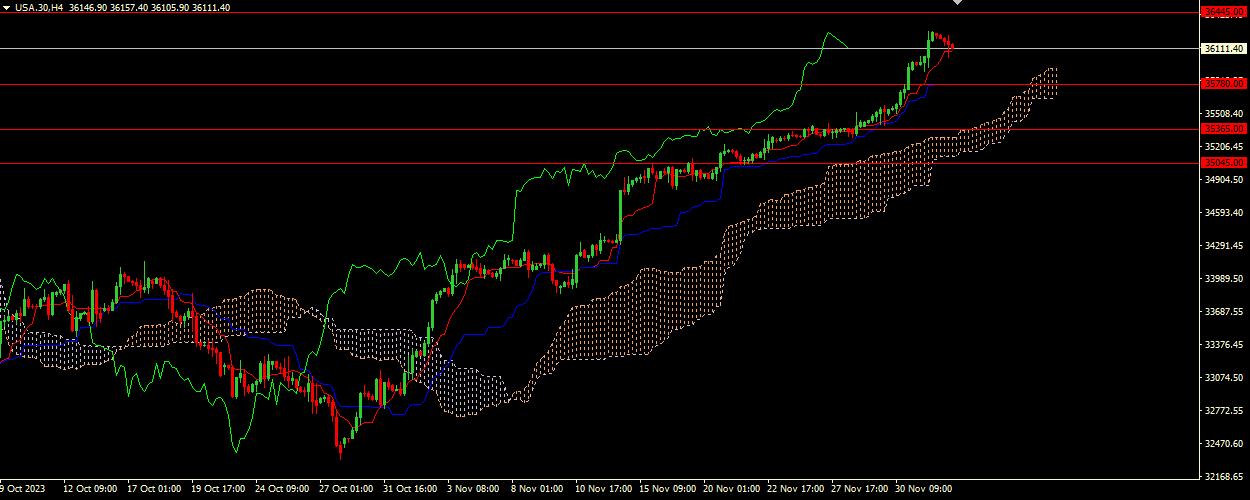Click the USA.30,H4 symbol title text

pyautogui.click(x=39, y=7)
